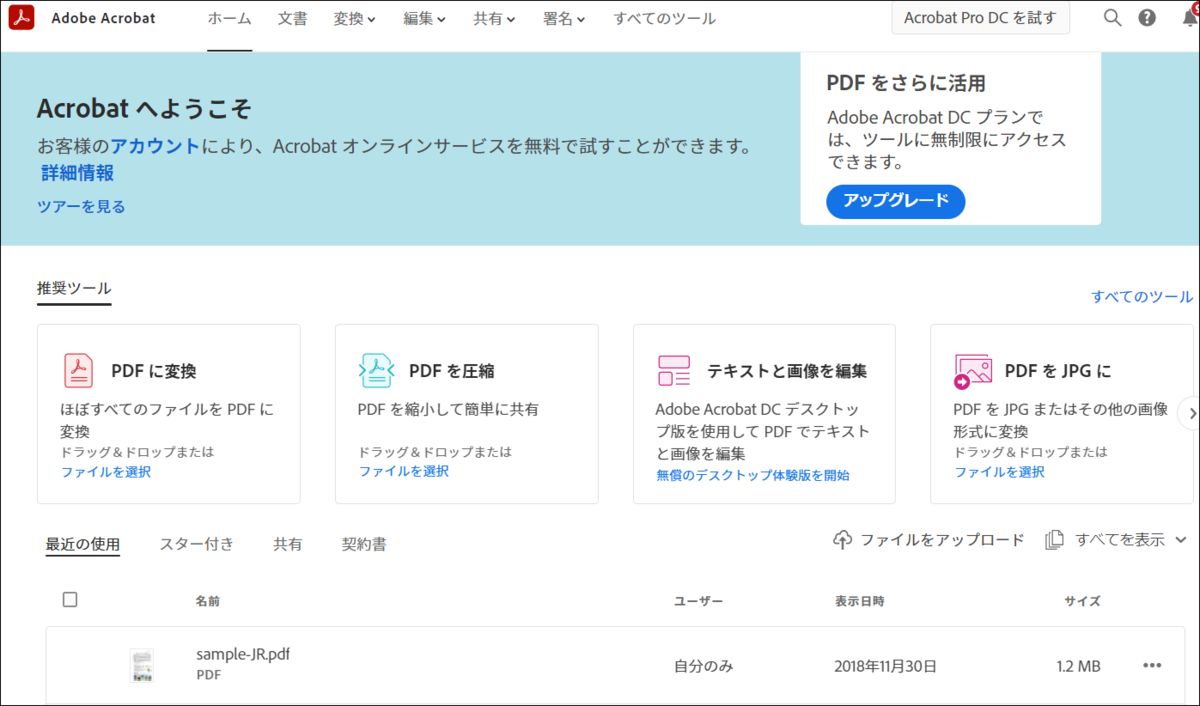Click the PDF をさらに活用 heading

[906, 83]
